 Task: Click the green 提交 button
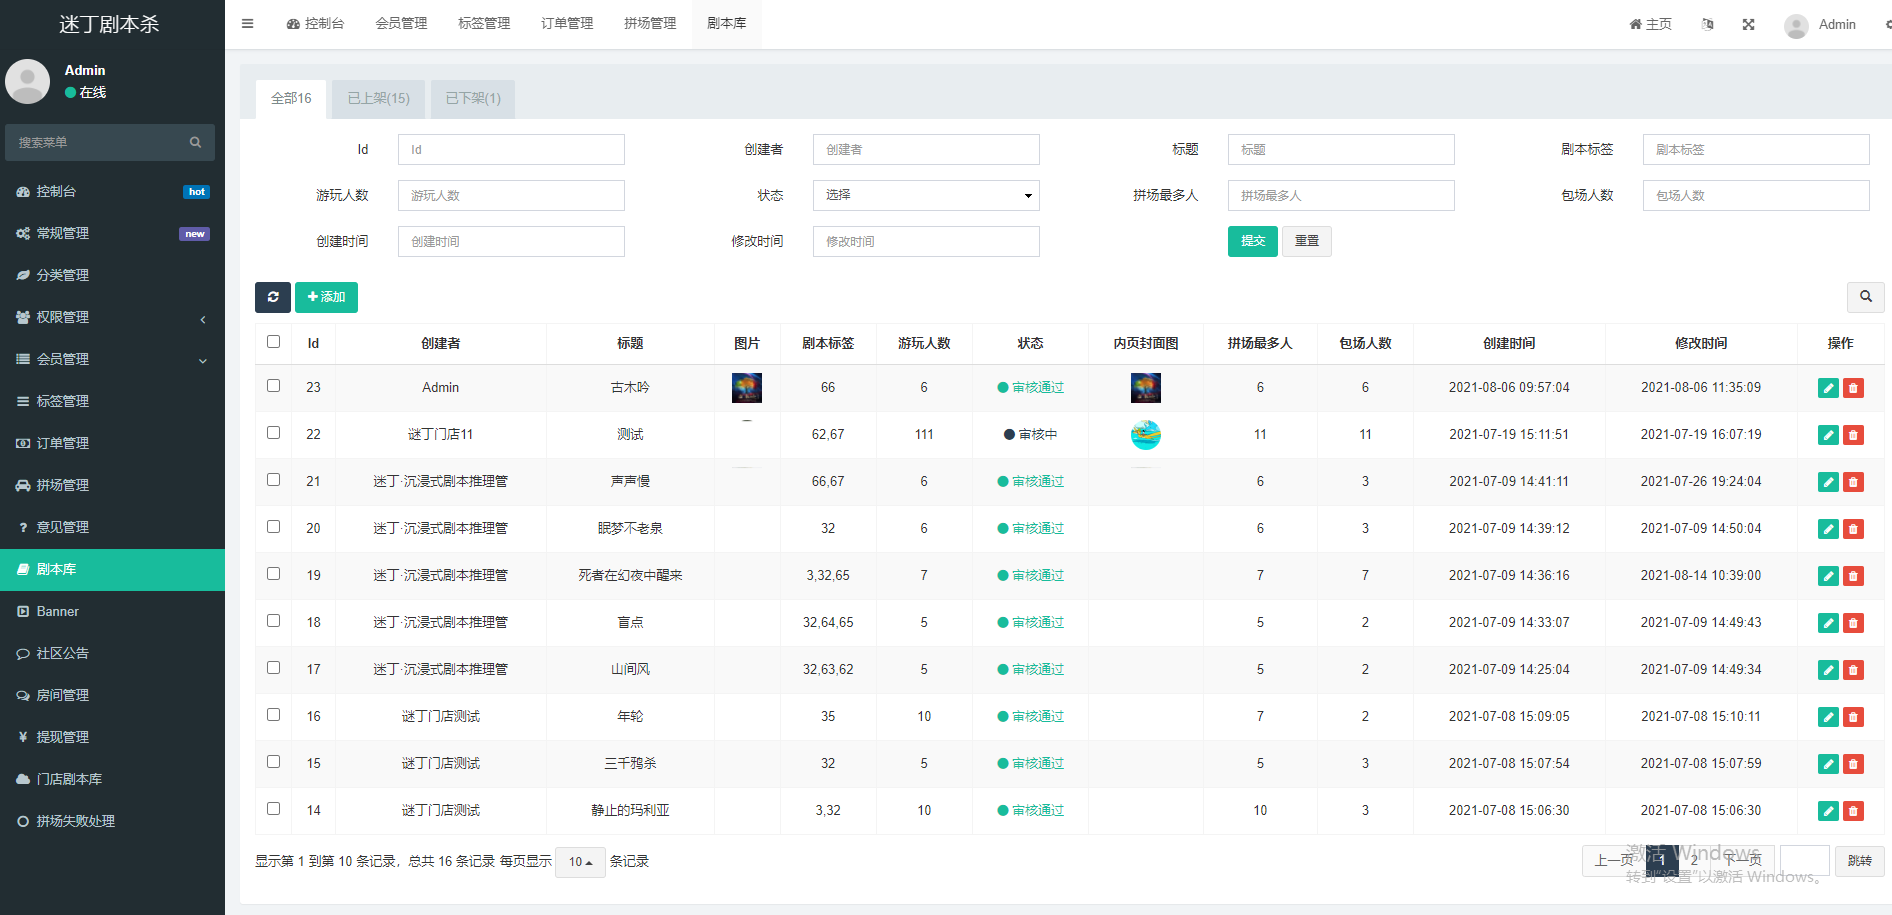tap(1252, 241)
